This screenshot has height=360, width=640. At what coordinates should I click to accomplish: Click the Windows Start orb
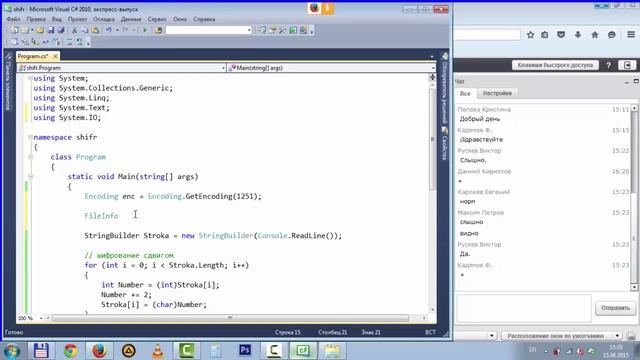point(11,351)
